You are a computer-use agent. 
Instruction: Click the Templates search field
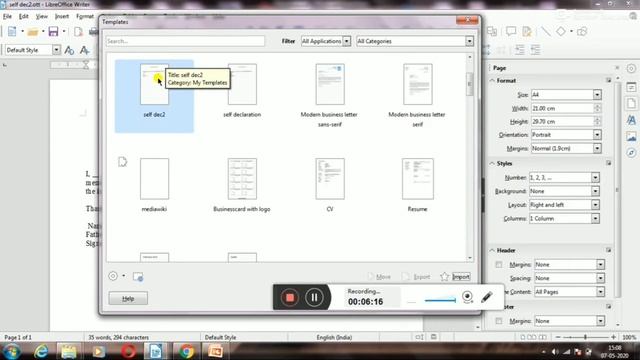click(x=185, y=41)
